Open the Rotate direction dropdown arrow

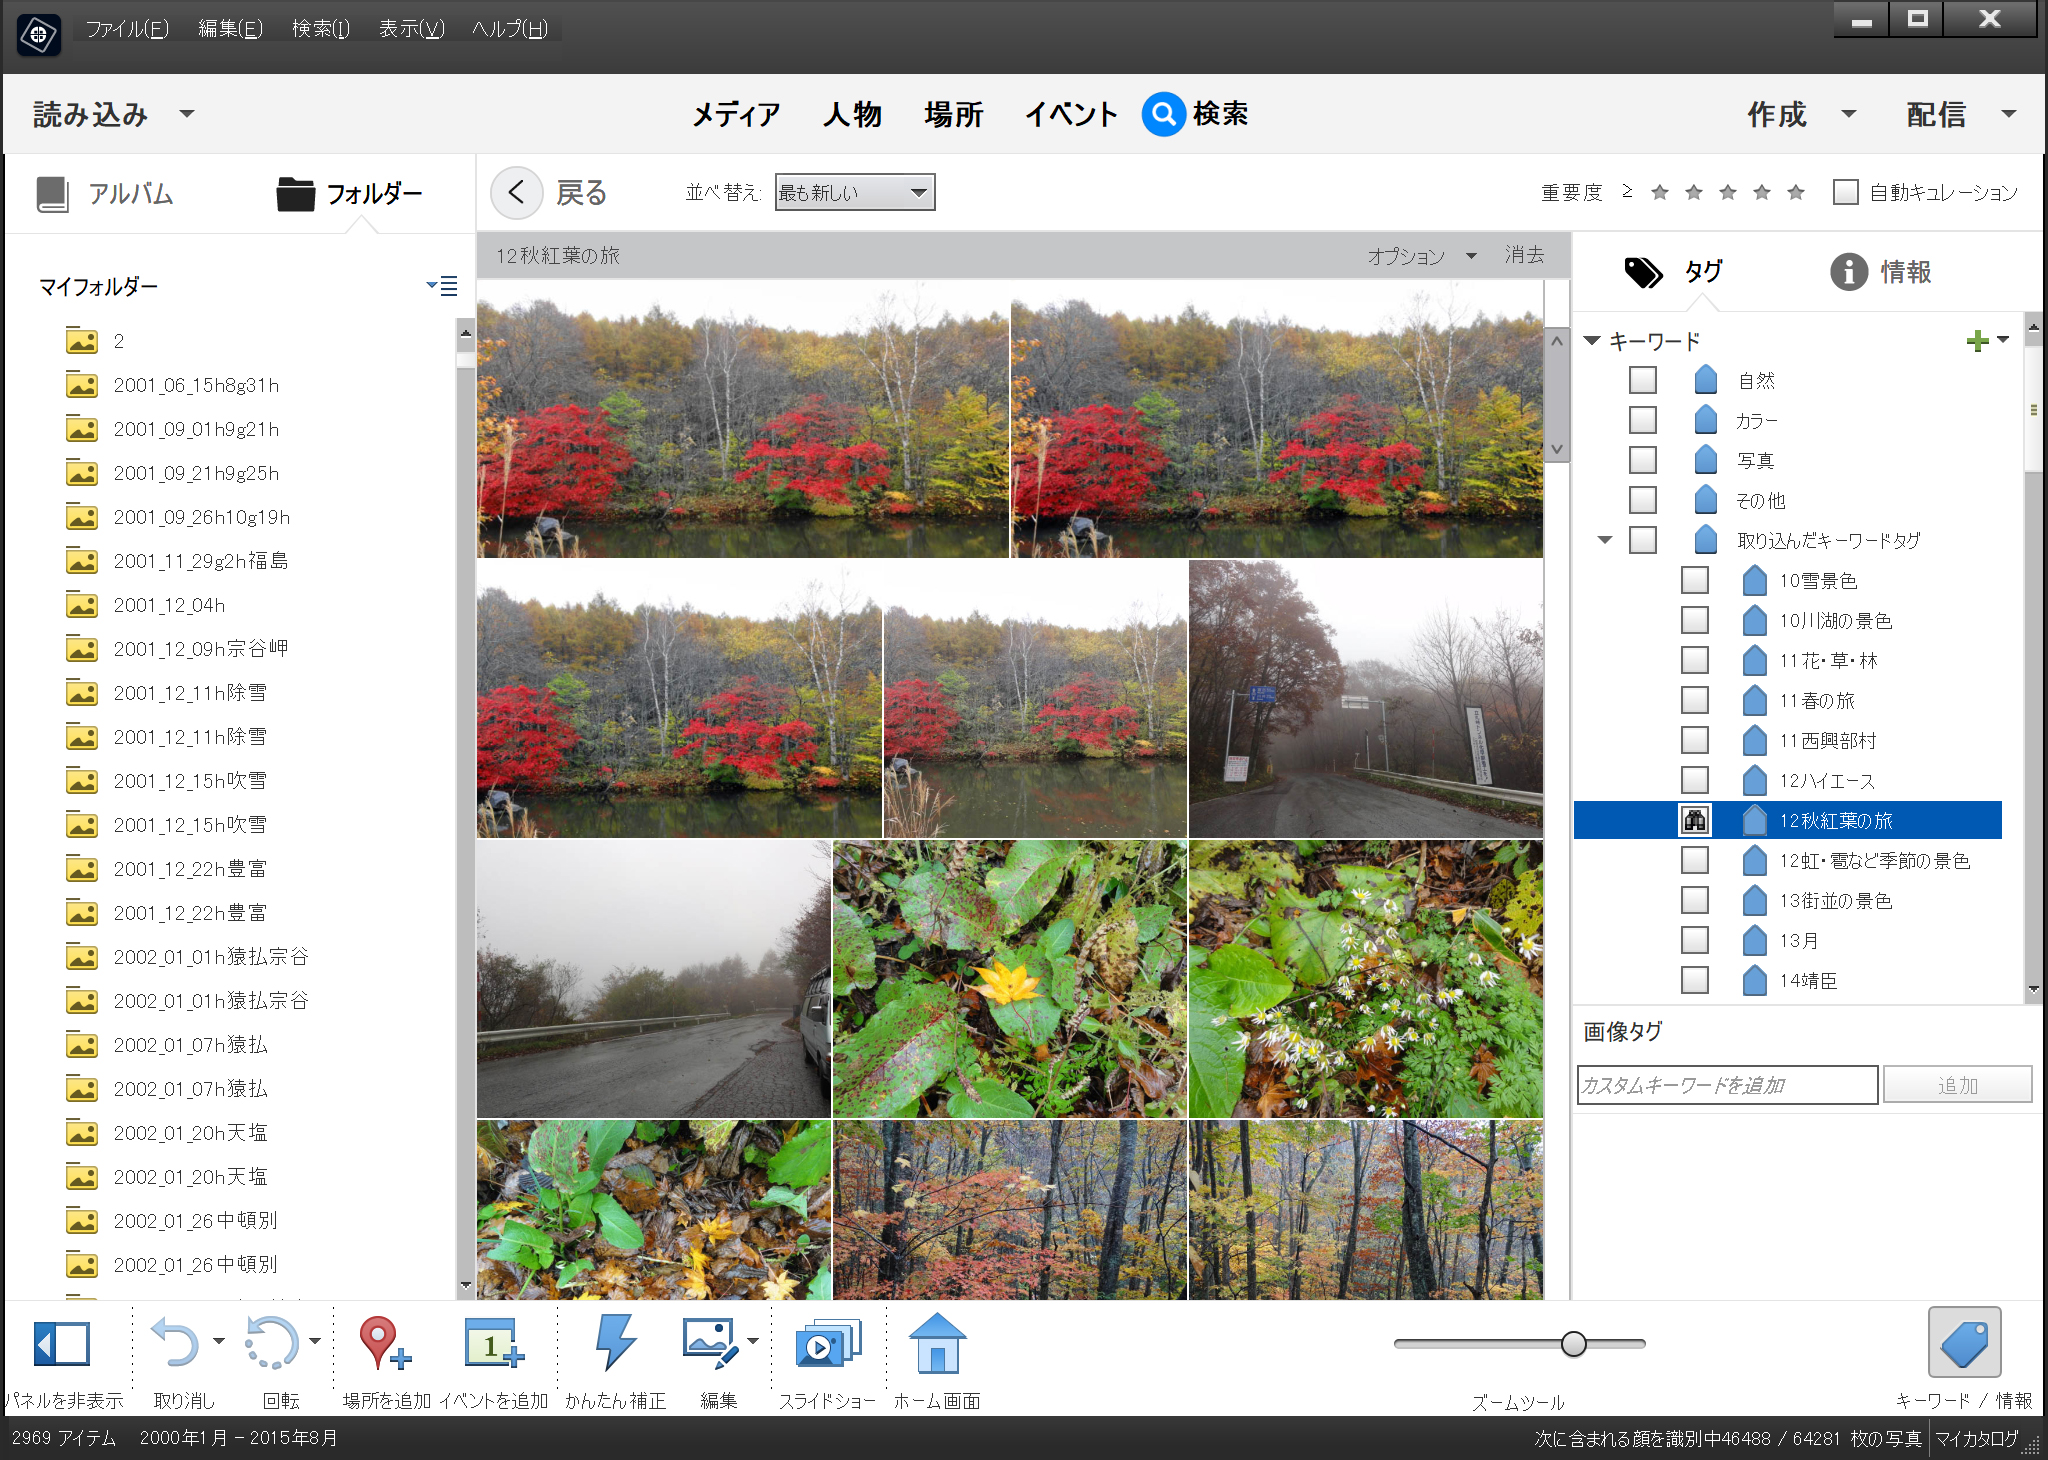point(314,1341)
